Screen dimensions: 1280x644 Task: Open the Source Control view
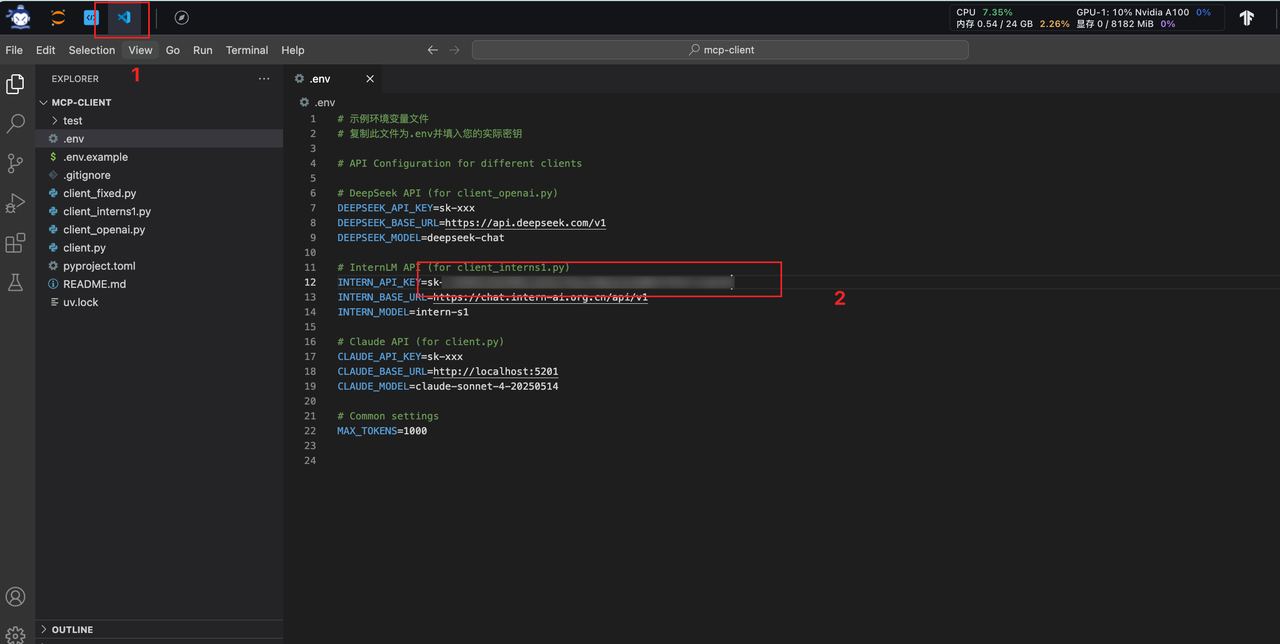pos(15,164)
